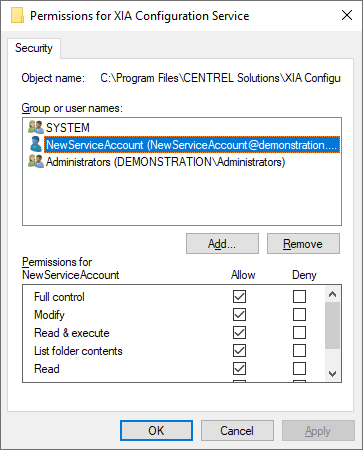This screenshot has height=450, width=363.
Task: Uncheck Allow for Full control
Action: pyautogui.click(x=239, y=296)
